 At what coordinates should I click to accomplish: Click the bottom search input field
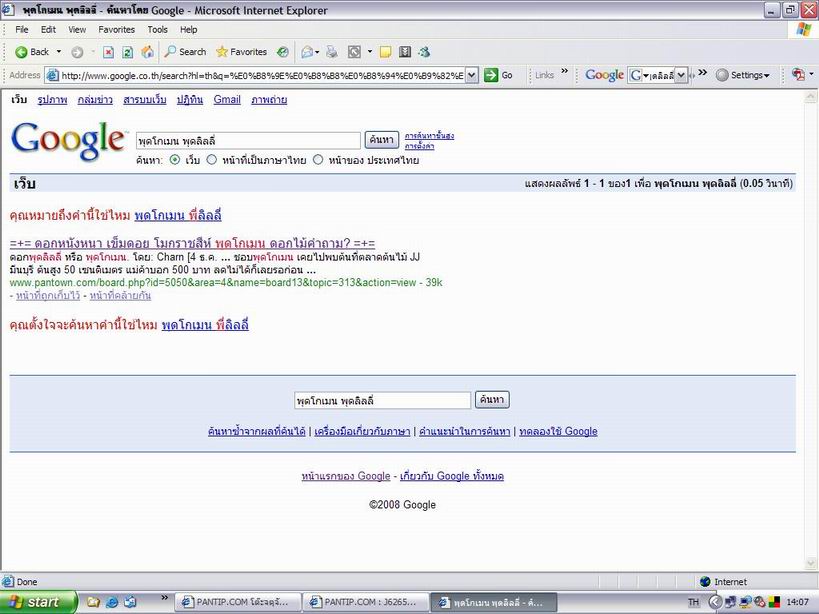click(x=382, y=400)
